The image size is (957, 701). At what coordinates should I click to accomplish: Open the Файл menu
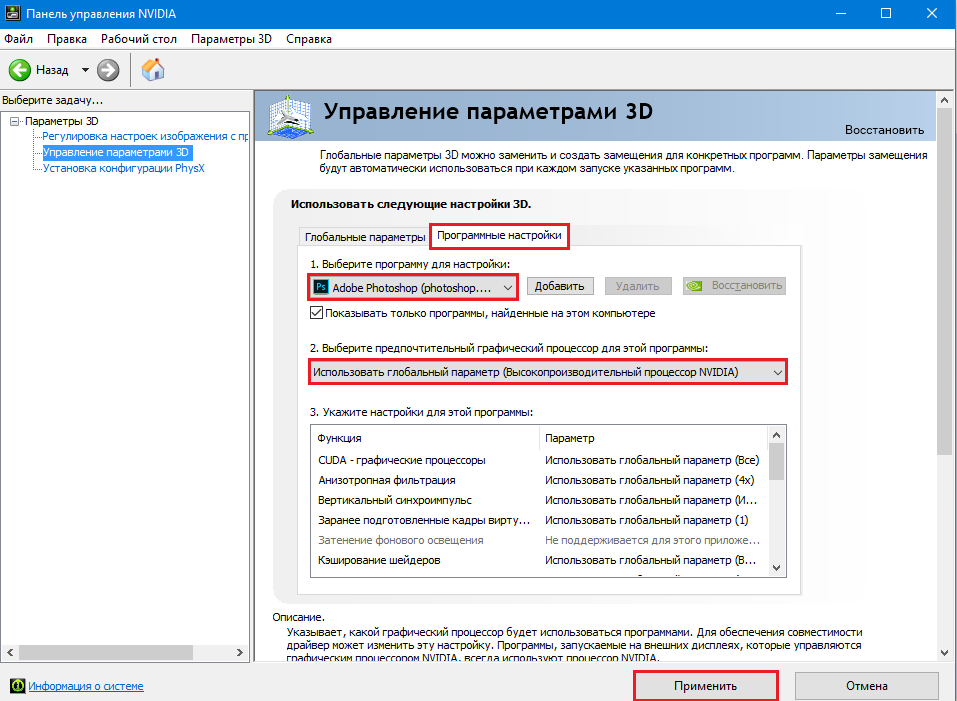18,39
